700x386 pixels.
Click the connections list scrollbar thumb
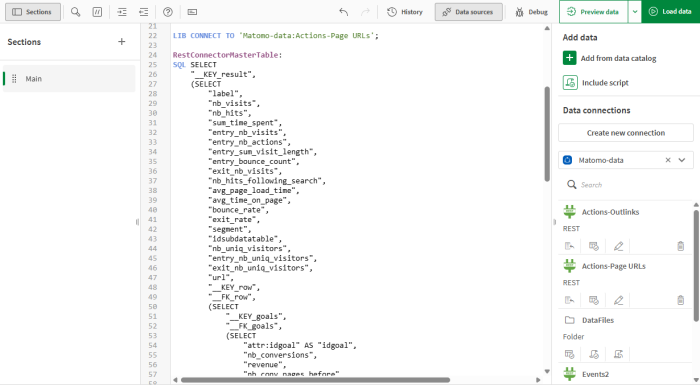point(696,265)
